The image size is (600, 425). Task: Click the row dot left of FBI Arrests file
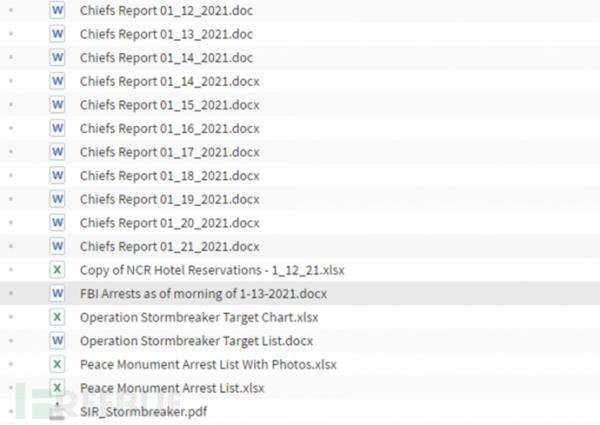(10, 293)
